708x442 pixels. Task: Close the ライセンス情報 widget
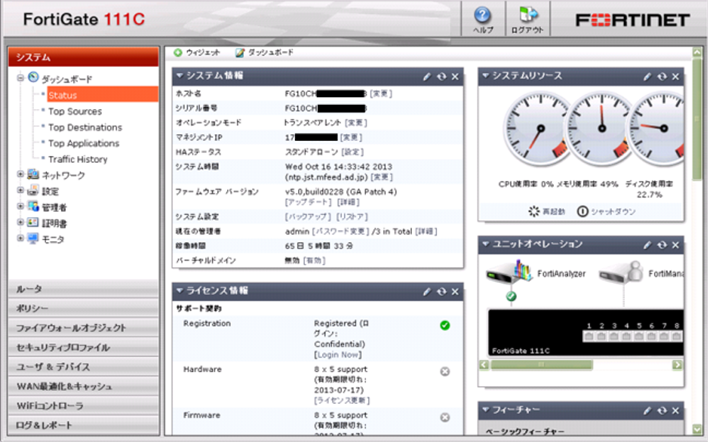[x=455, y=292]
